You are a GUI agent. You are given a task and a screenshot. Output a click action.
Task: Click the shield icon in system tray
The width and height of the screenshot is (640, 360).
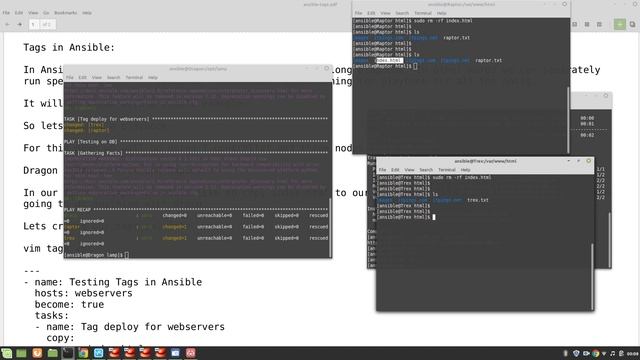tap(576, 353)
